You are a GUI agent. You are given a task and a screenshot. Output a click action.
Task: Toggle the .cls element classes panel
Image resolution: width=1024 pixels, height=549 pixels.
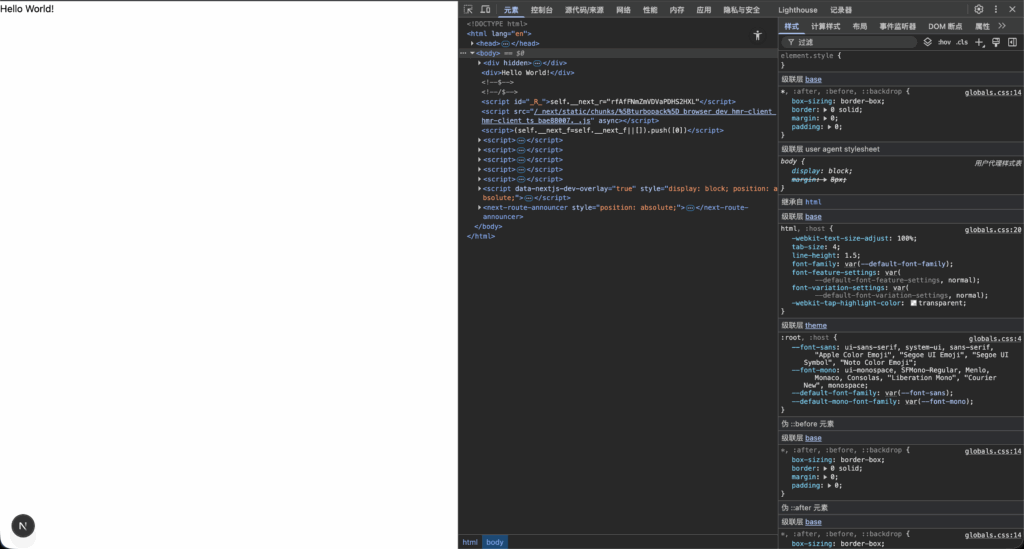click(962, 42)
